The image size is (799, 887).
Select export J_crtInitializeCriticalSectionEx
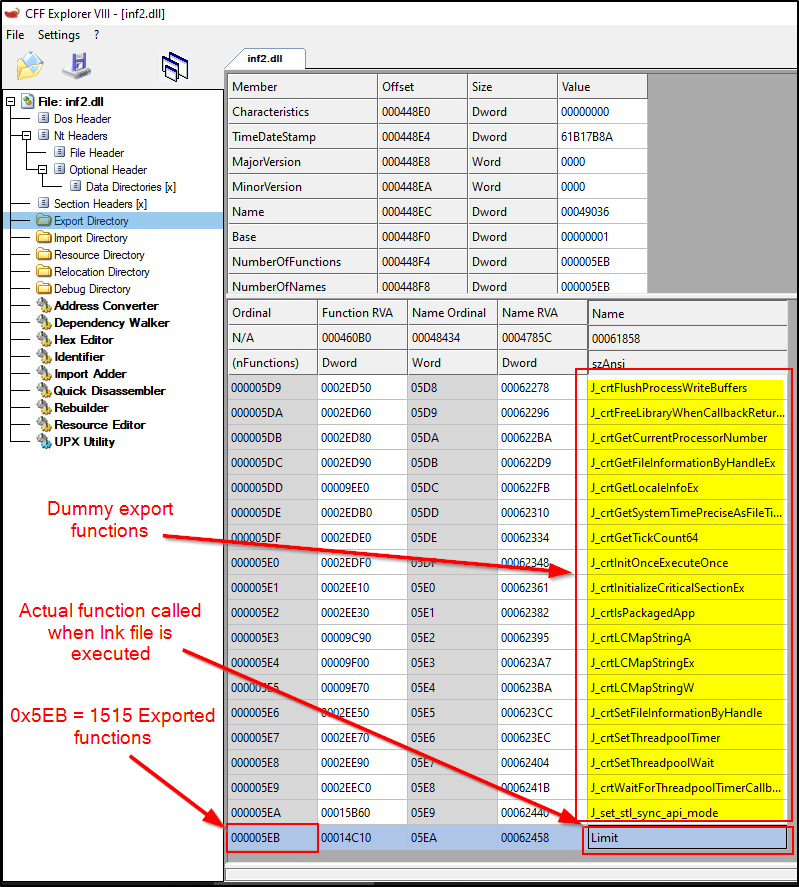coord(687,588)
